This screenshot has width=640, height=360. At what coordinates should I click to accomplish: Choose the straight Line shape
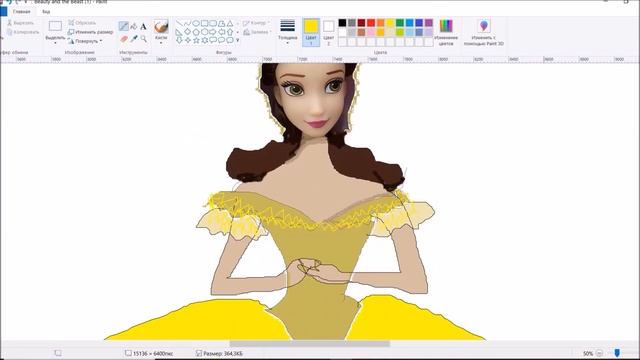pos(179,23)
